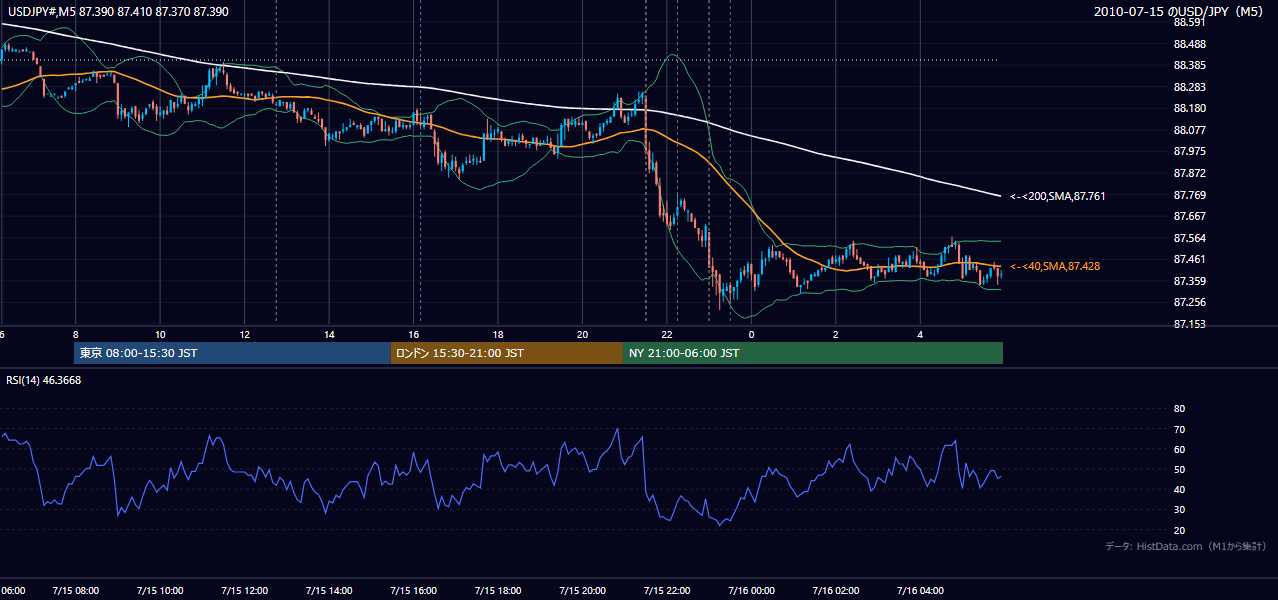The image size is (1278, 600).
Task: Click hour tick 22 below the price chart
Action: [x=667, y=333]
